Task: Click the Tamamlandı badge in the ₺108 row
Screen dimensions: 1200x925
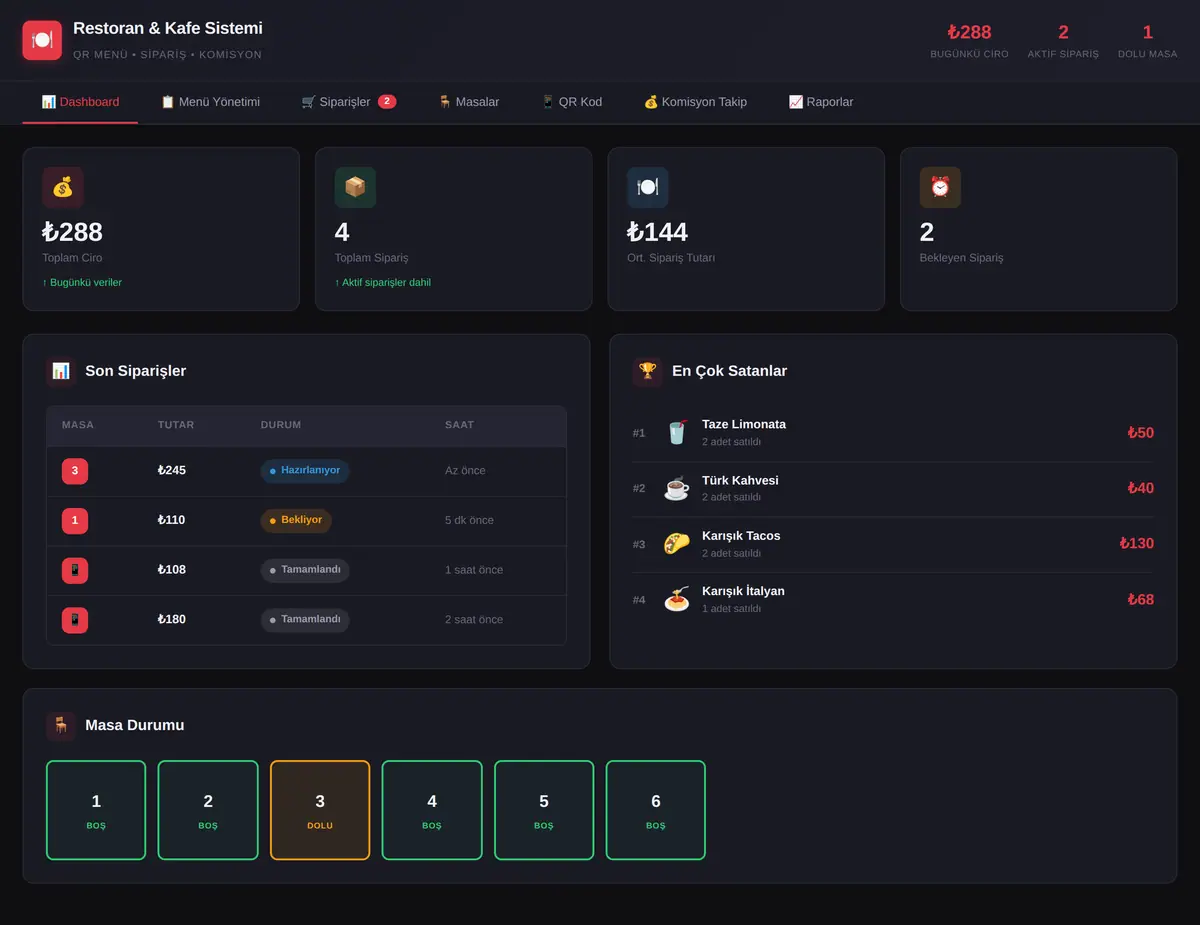Action: [x=305, y=570]
